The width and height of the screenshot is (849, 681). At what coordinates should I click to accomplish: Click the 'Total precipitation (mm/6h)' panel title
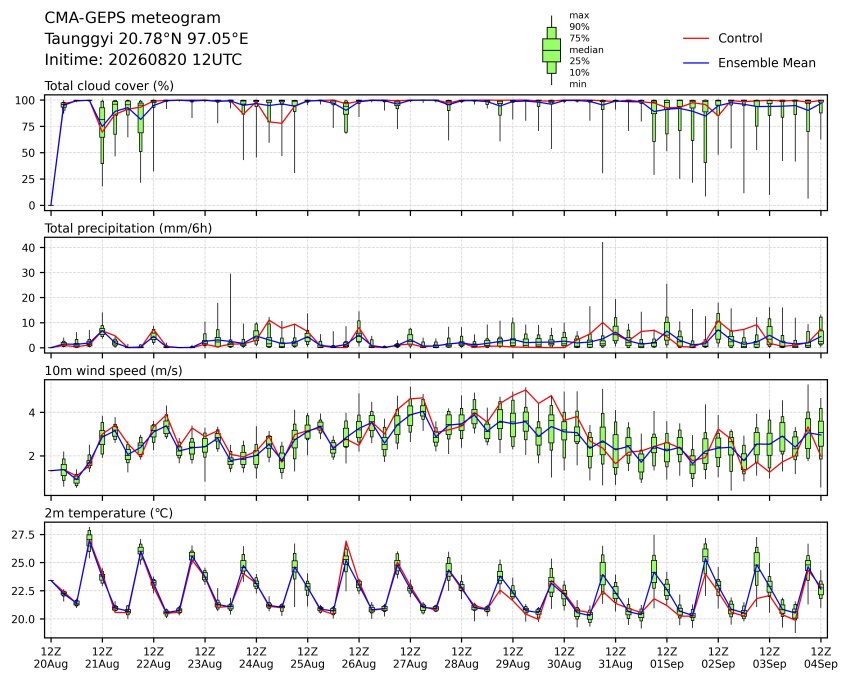click(128, 228)
